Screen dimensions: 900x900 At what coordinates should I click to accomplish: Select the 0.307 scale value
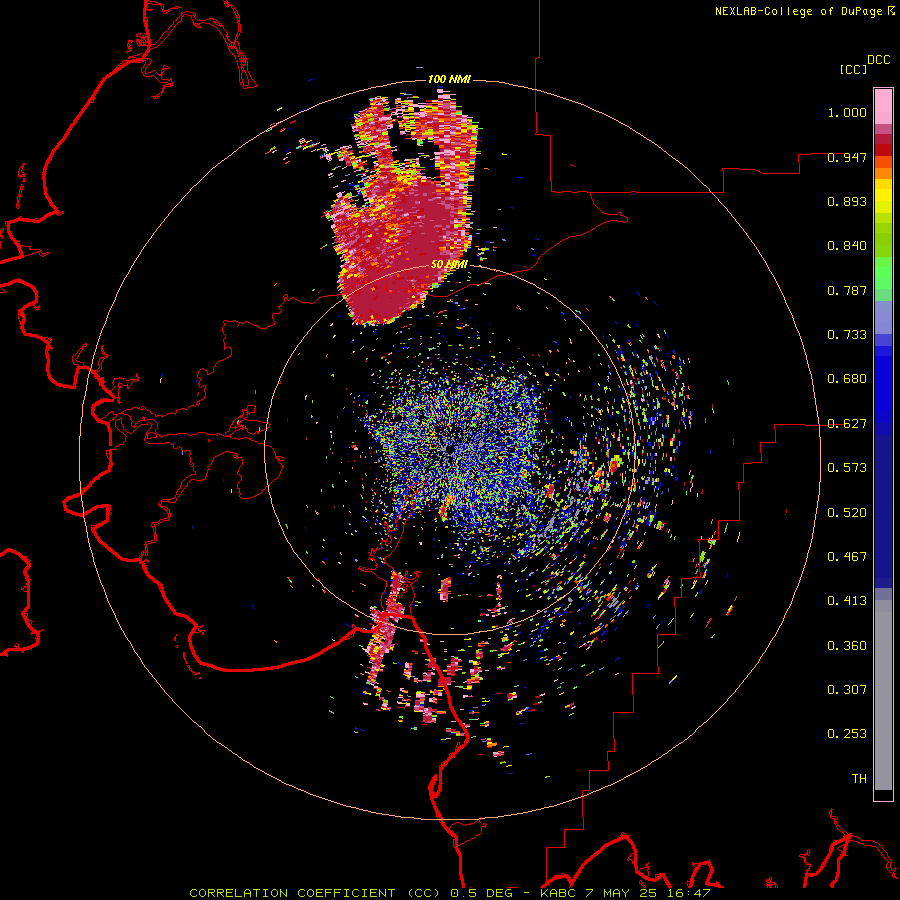pyautogui.click(x=847, y=690)
